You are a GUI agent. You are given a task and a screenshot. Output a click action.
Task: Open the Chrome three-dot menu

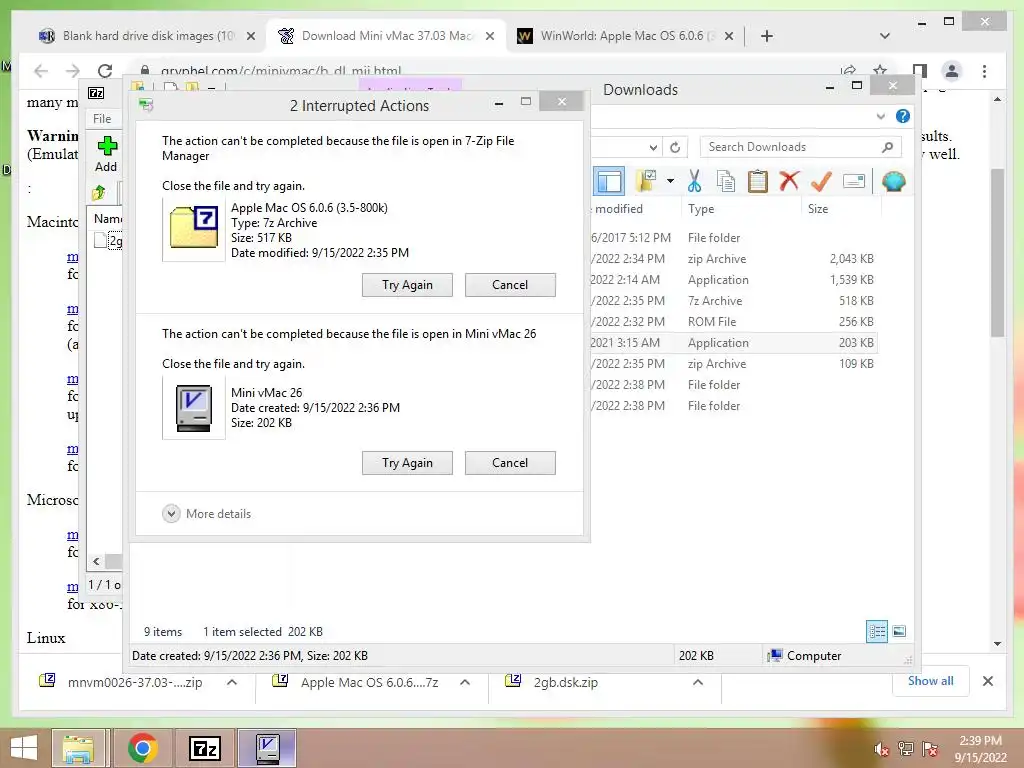pos(984,71)
